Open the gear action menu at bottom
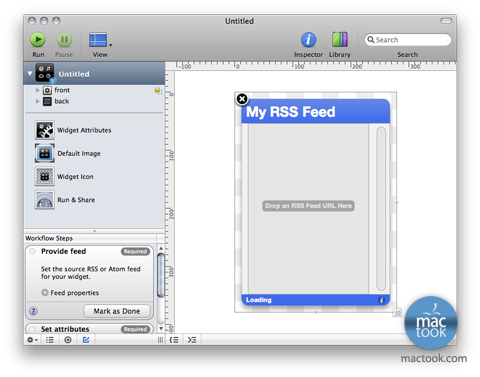Viewport: 480px width, 377px height. pos(32,340)
